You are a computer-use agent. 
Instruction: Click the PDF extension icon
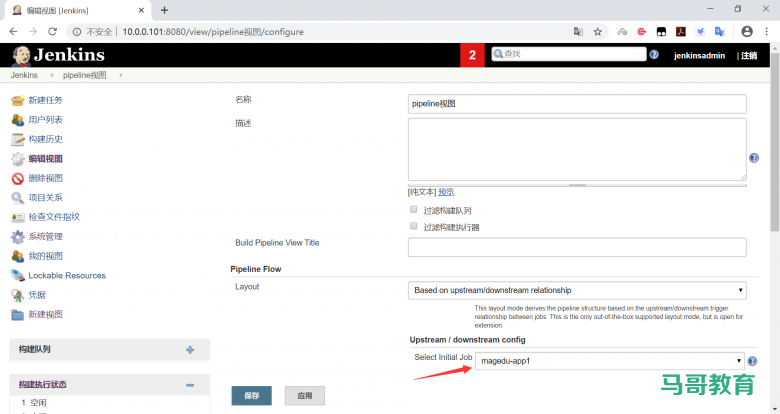click(x=681, y=32)
